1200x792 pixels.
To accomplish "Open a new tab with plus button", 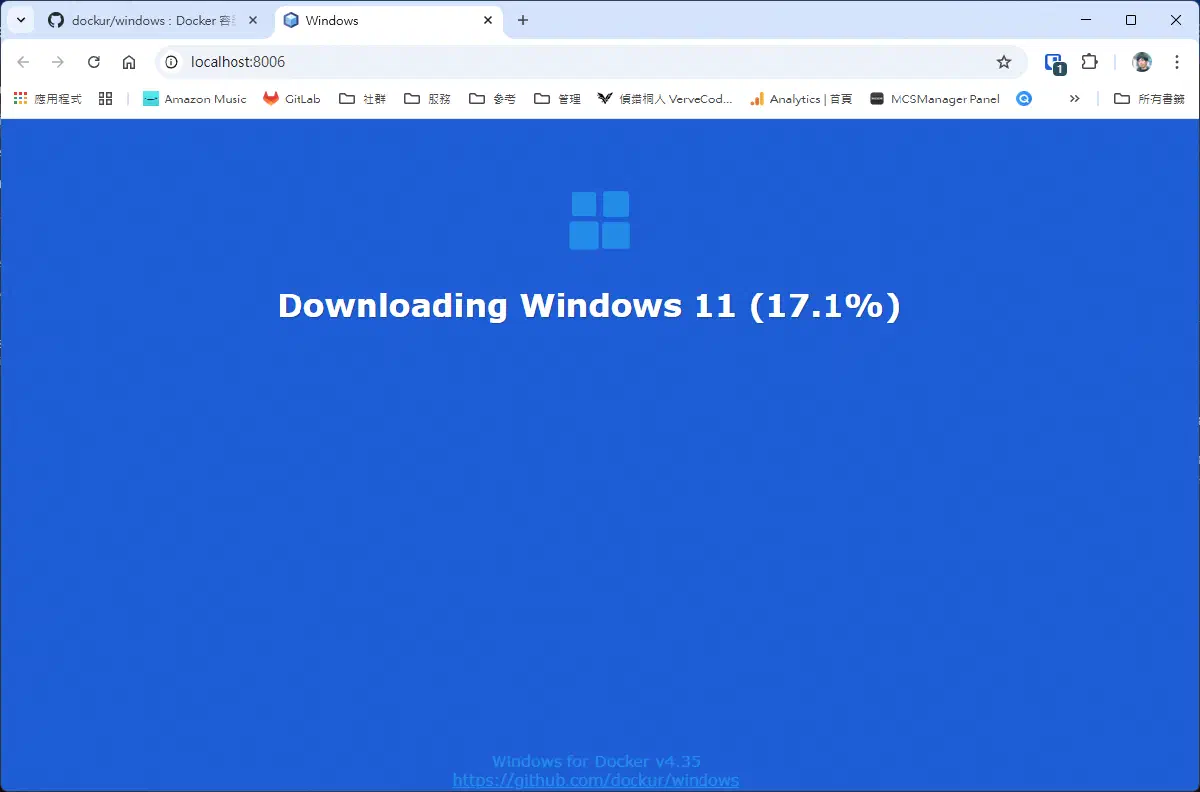I will point(523,20).
